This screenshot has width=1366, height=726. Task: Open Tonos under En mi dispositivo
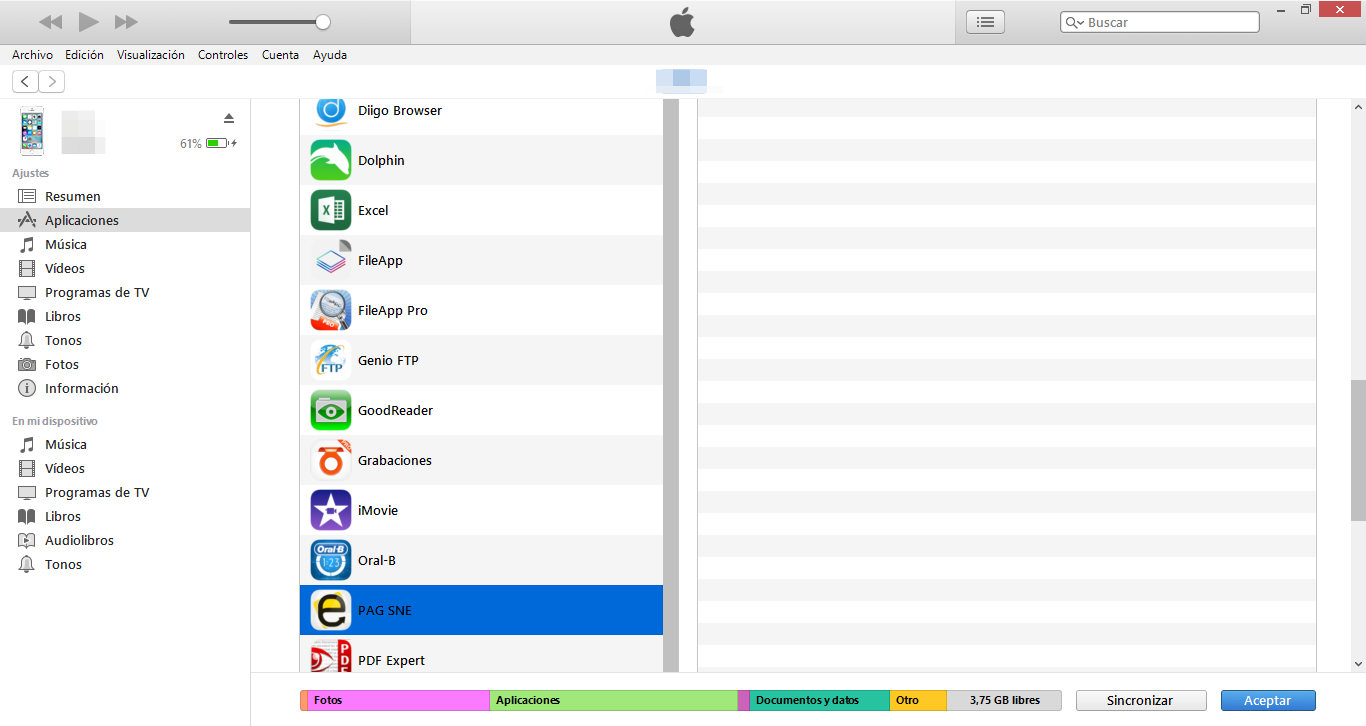[125, 564]
